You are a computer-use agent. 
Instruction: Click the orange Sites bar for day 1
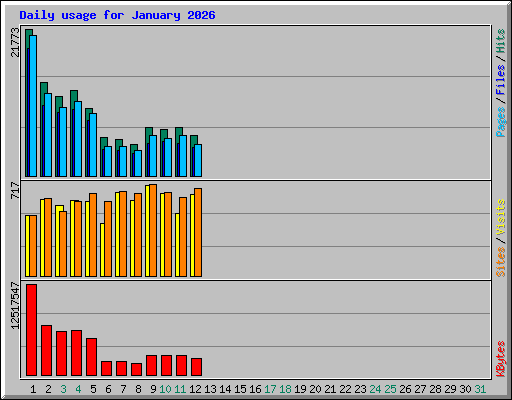pyautogui.click(x=33, y=246)
